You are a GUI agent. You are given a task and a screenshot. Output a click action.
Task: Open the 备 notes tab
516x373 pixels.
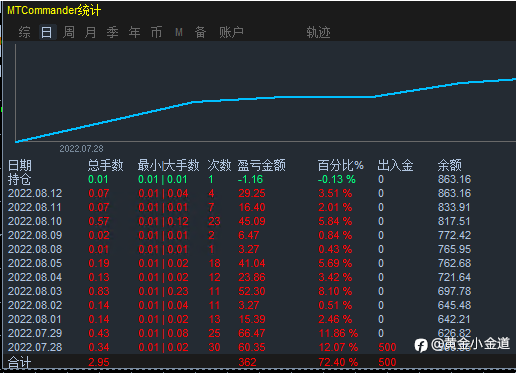(x=200, y=32)
